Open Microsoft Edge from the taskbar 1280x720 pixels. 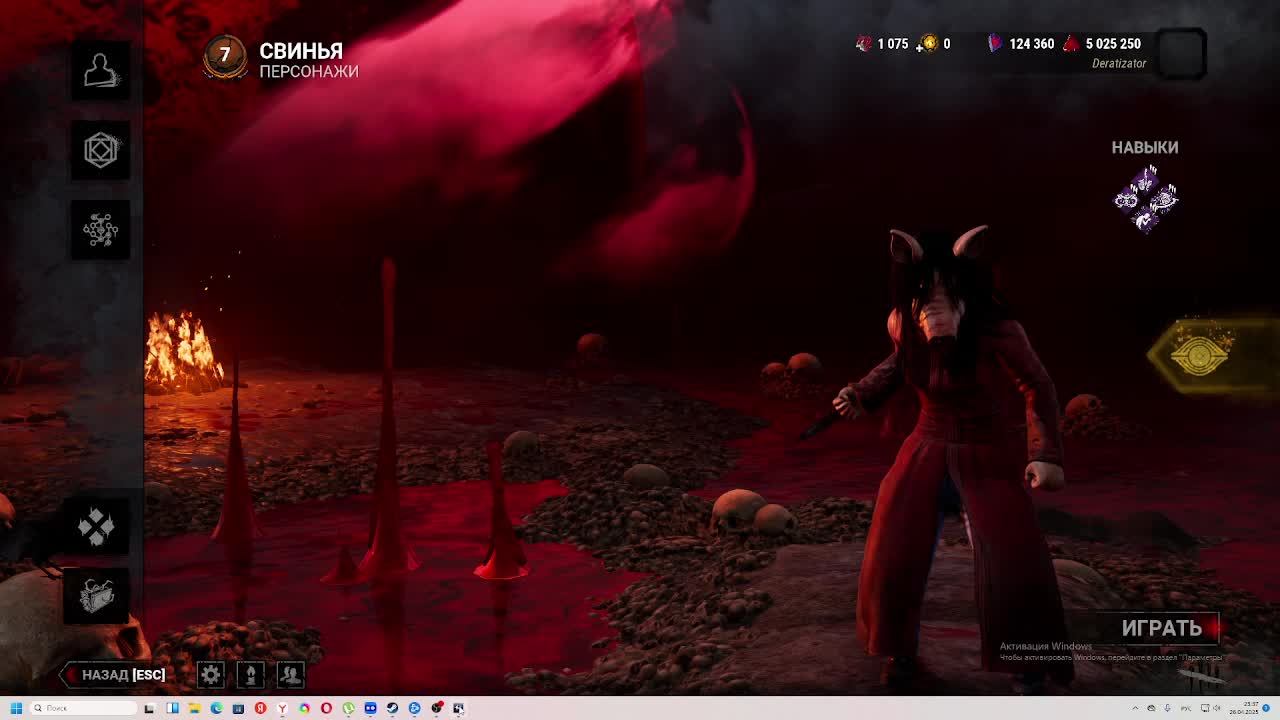[216, 708]
